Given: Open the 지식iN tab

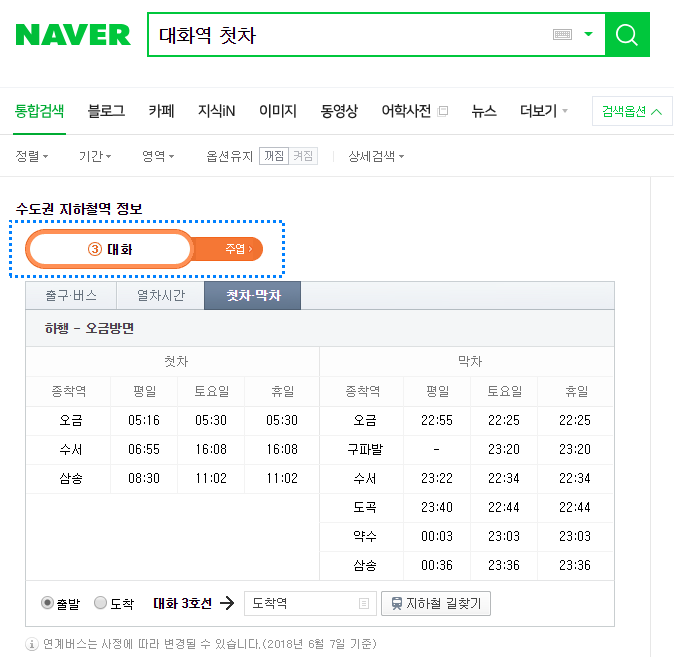Looking at the screenshot, I should click(x=216, y=111).
